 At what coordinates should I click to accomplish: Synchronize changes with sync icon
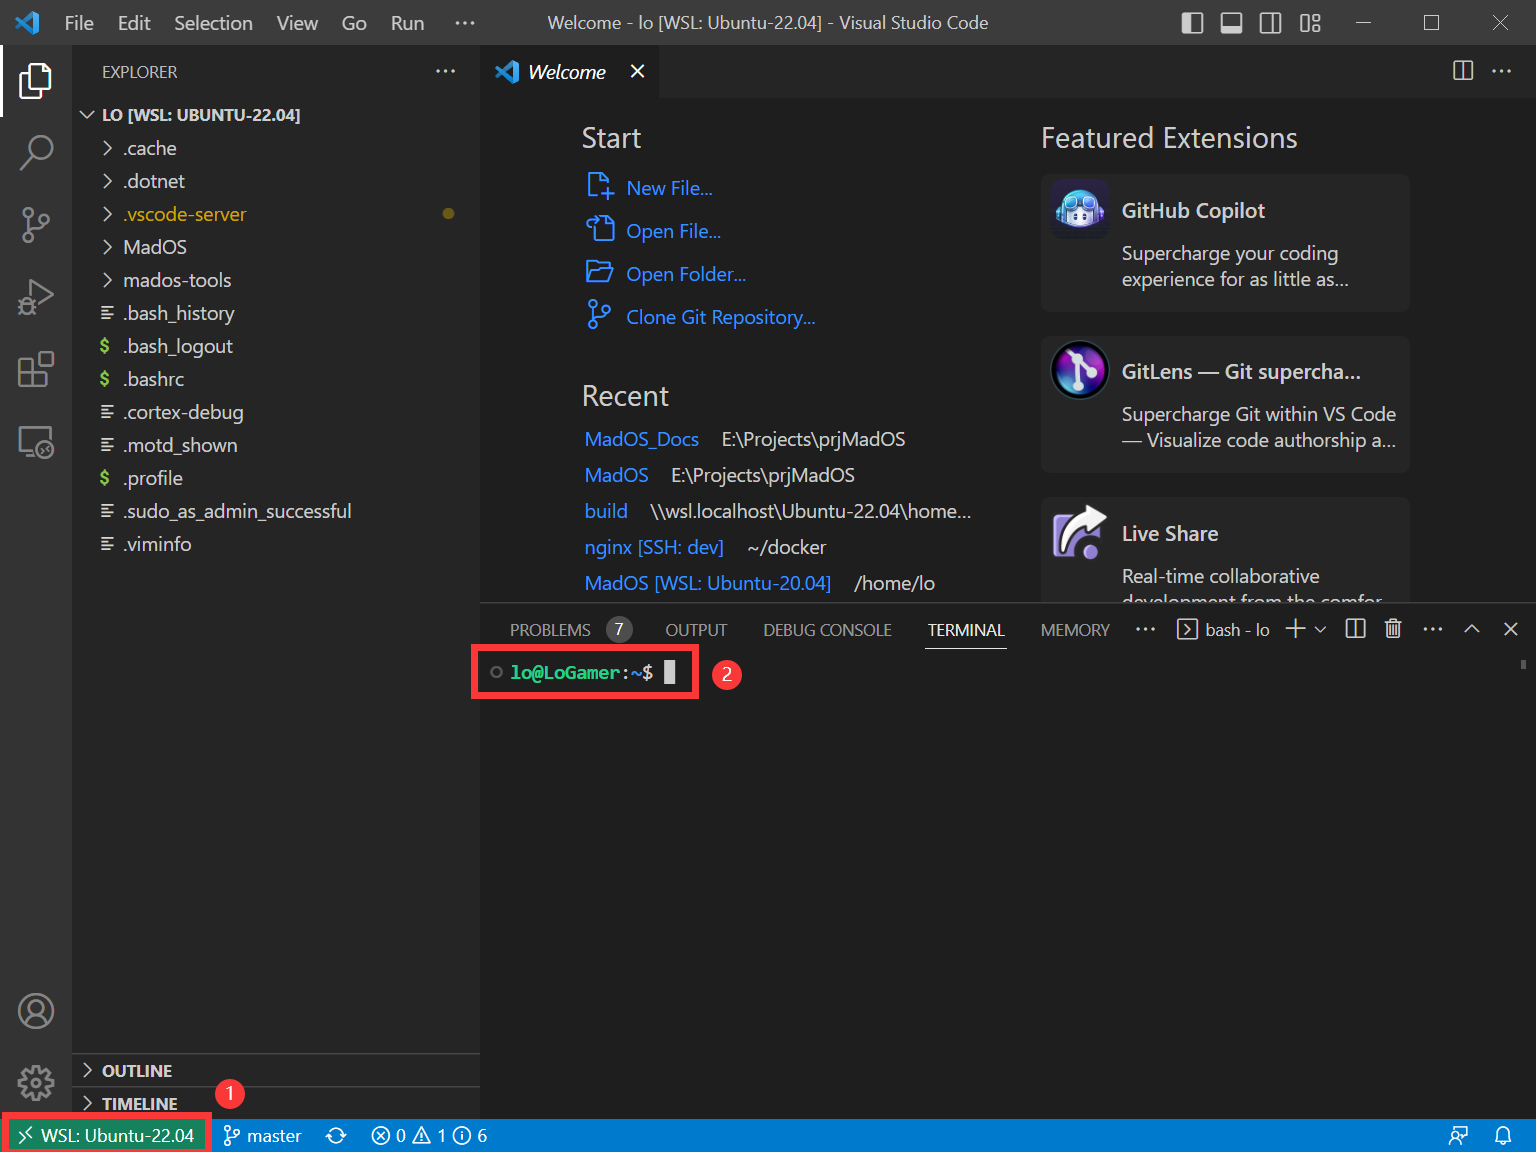[336, 1136]
